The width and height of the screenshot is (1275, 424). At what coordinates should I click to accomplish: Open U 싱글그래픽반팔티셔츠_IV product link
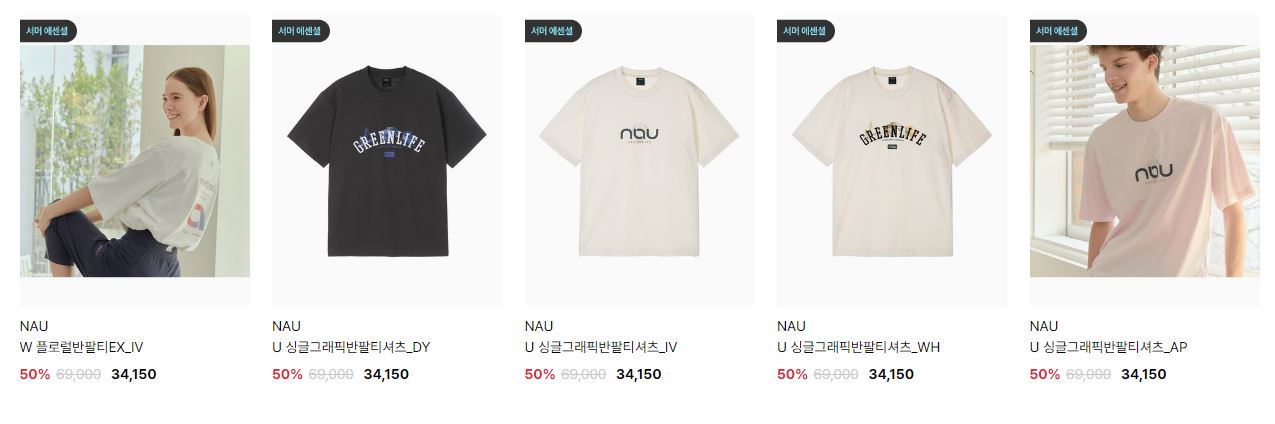tap(601, 348)
